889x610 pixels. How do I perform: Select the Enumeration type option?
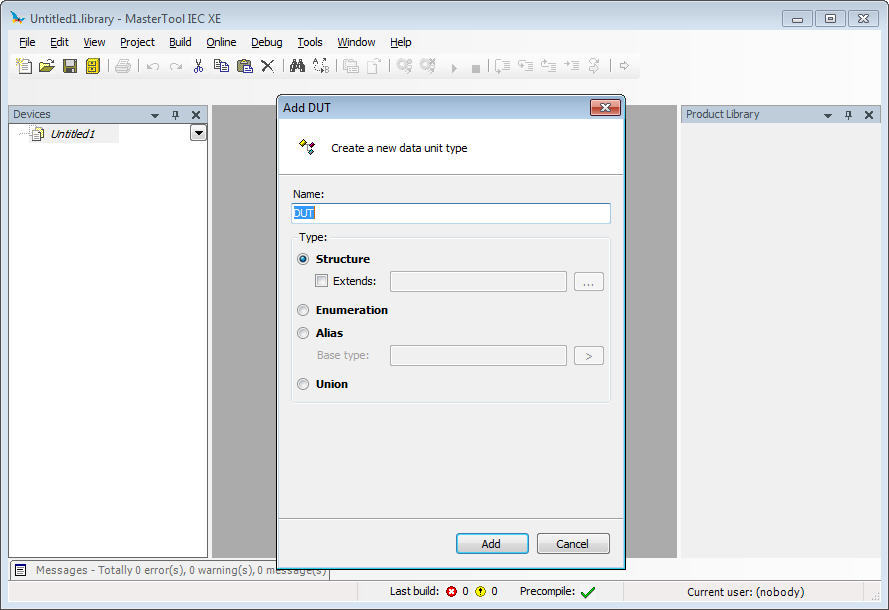(x=303, y=310)
